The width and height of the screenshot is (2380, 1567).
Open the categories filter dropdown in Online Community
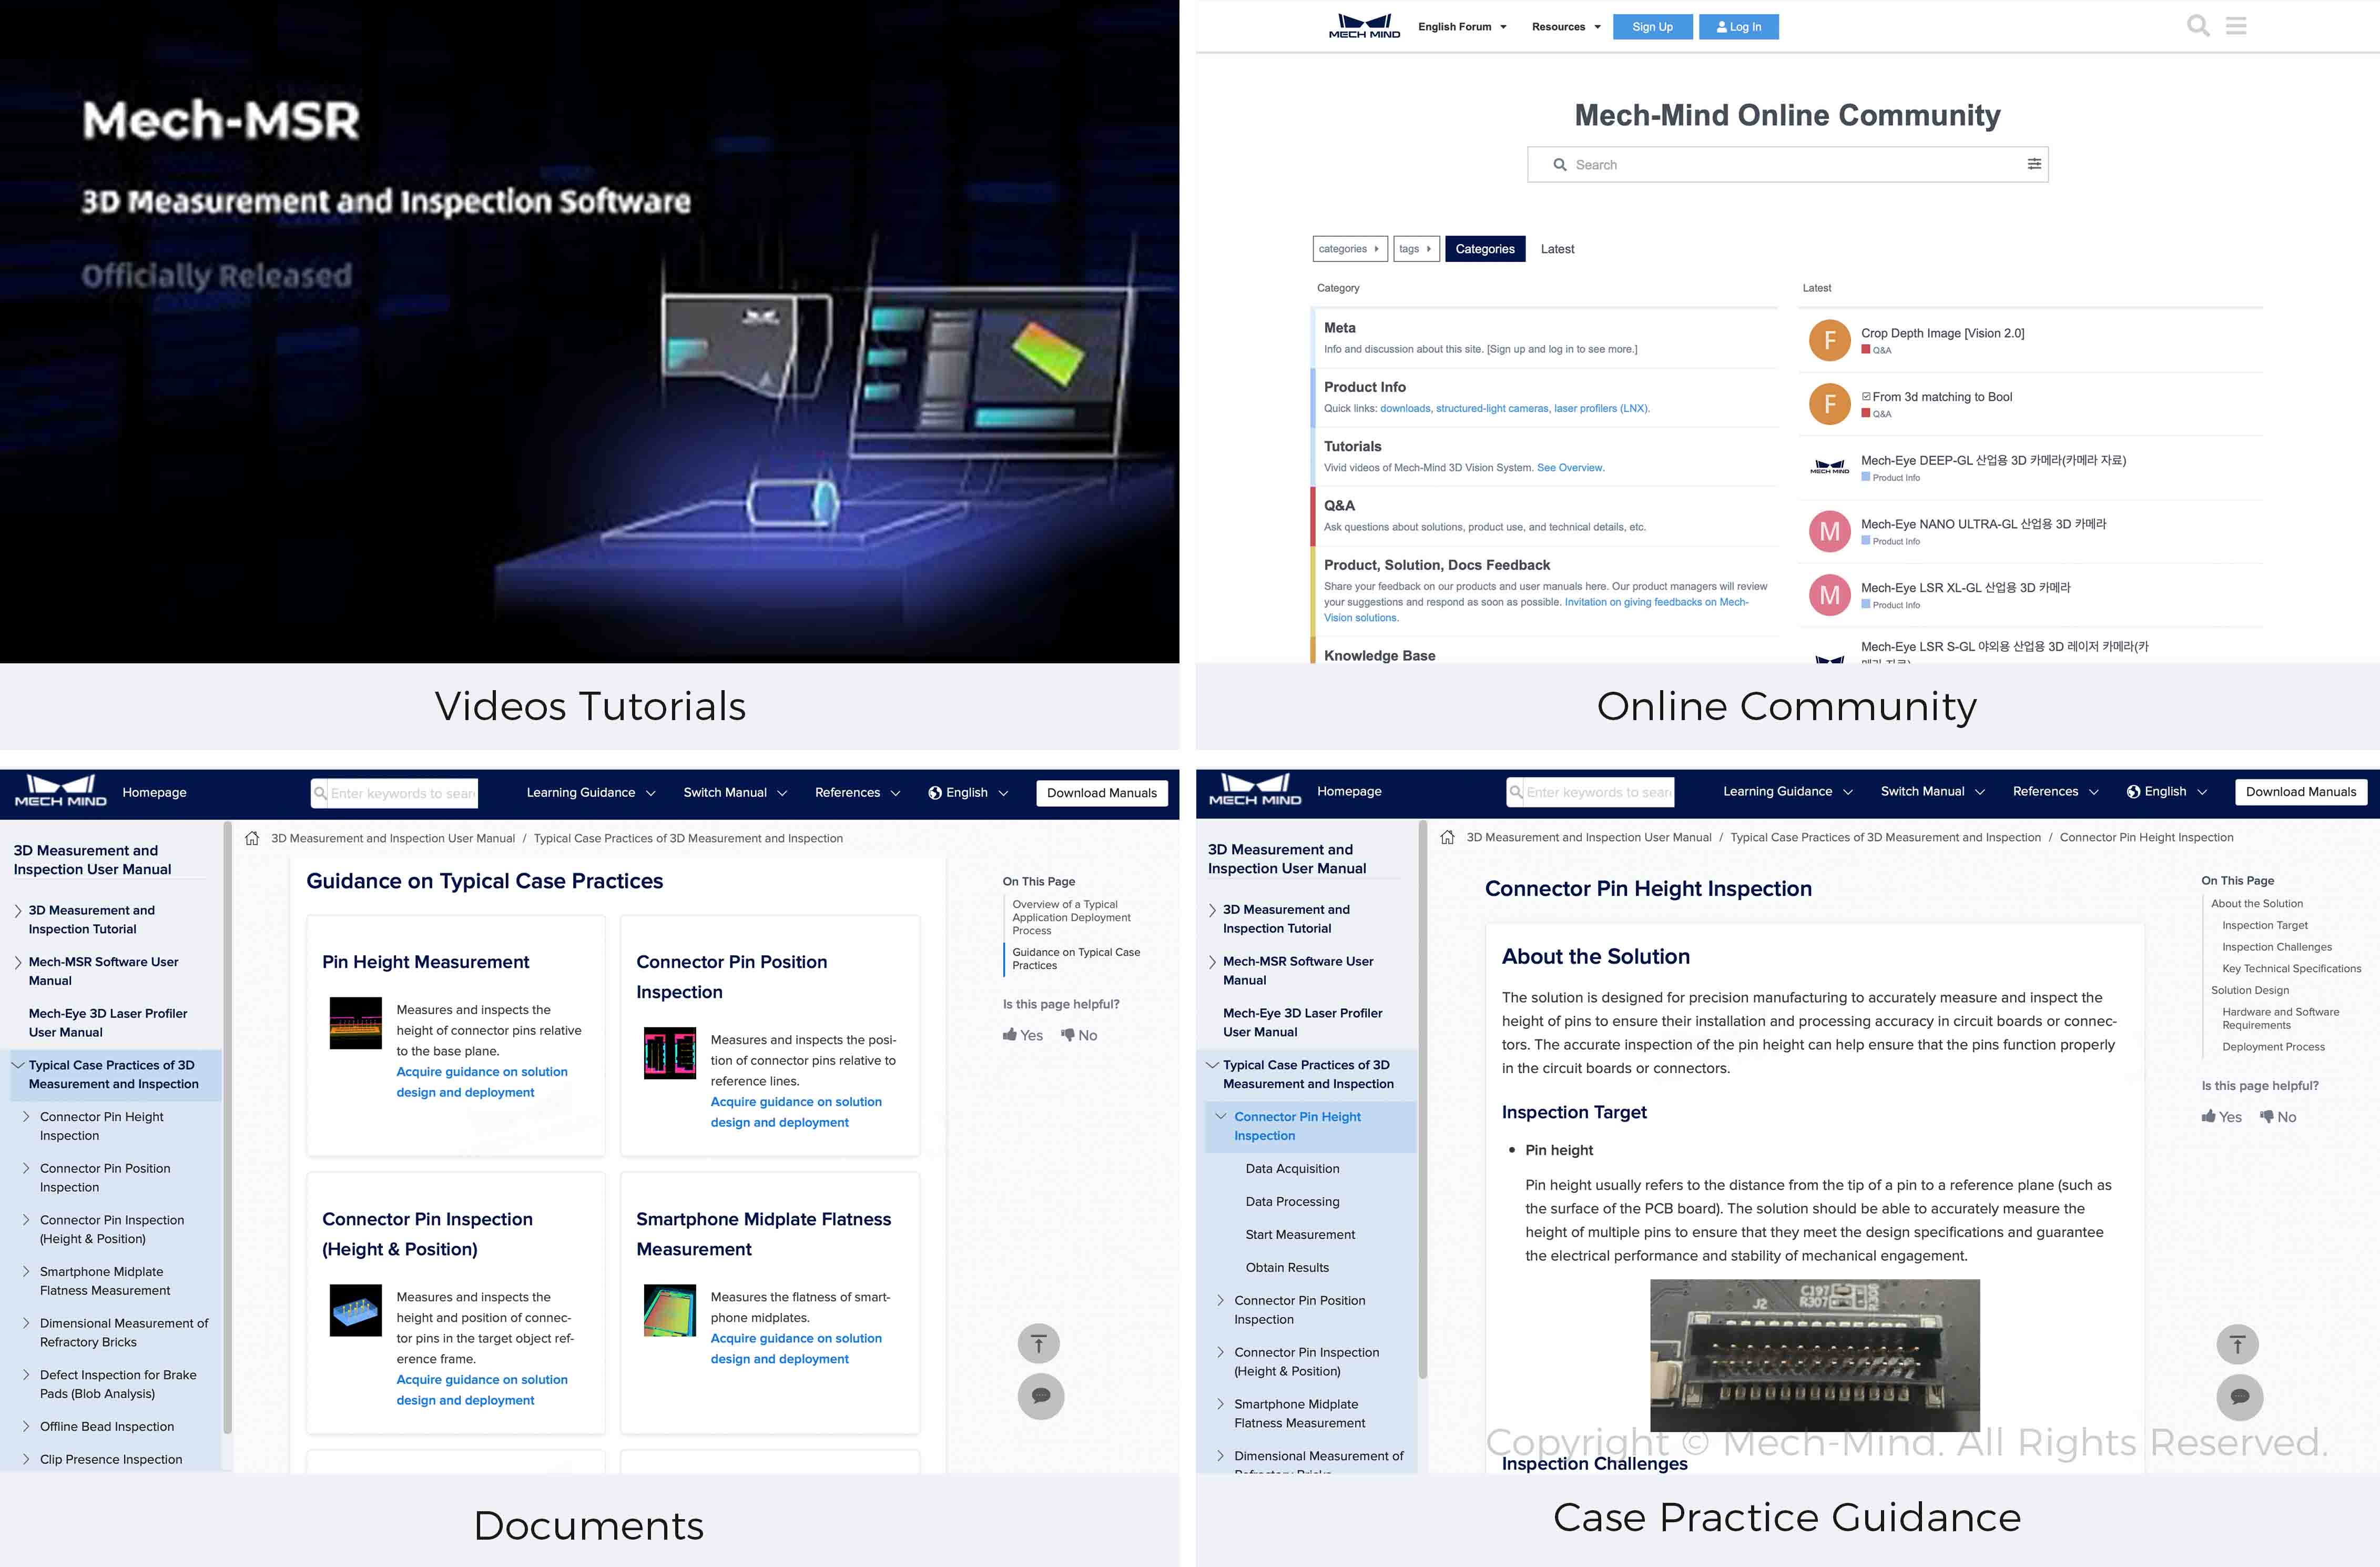[1350, 249]
